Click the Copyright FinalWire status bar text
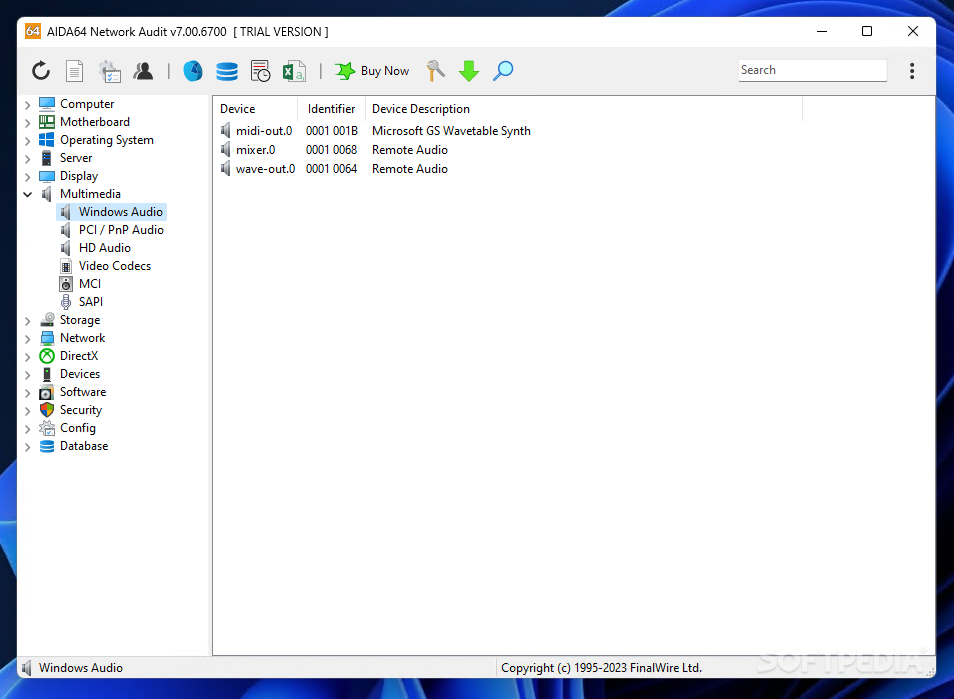Image resolution: width=954 pixels, height=699 pixels. pos(601,668)
